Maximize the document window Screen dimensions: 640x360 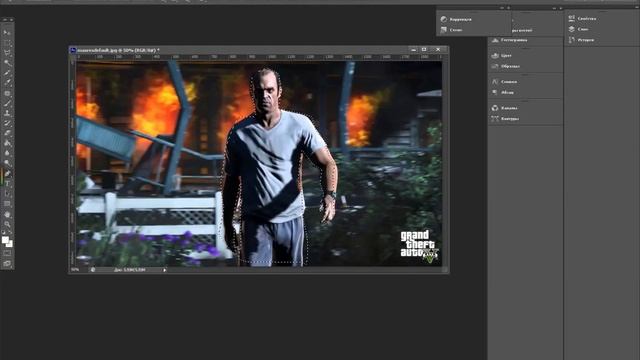[x=424, y=50]
